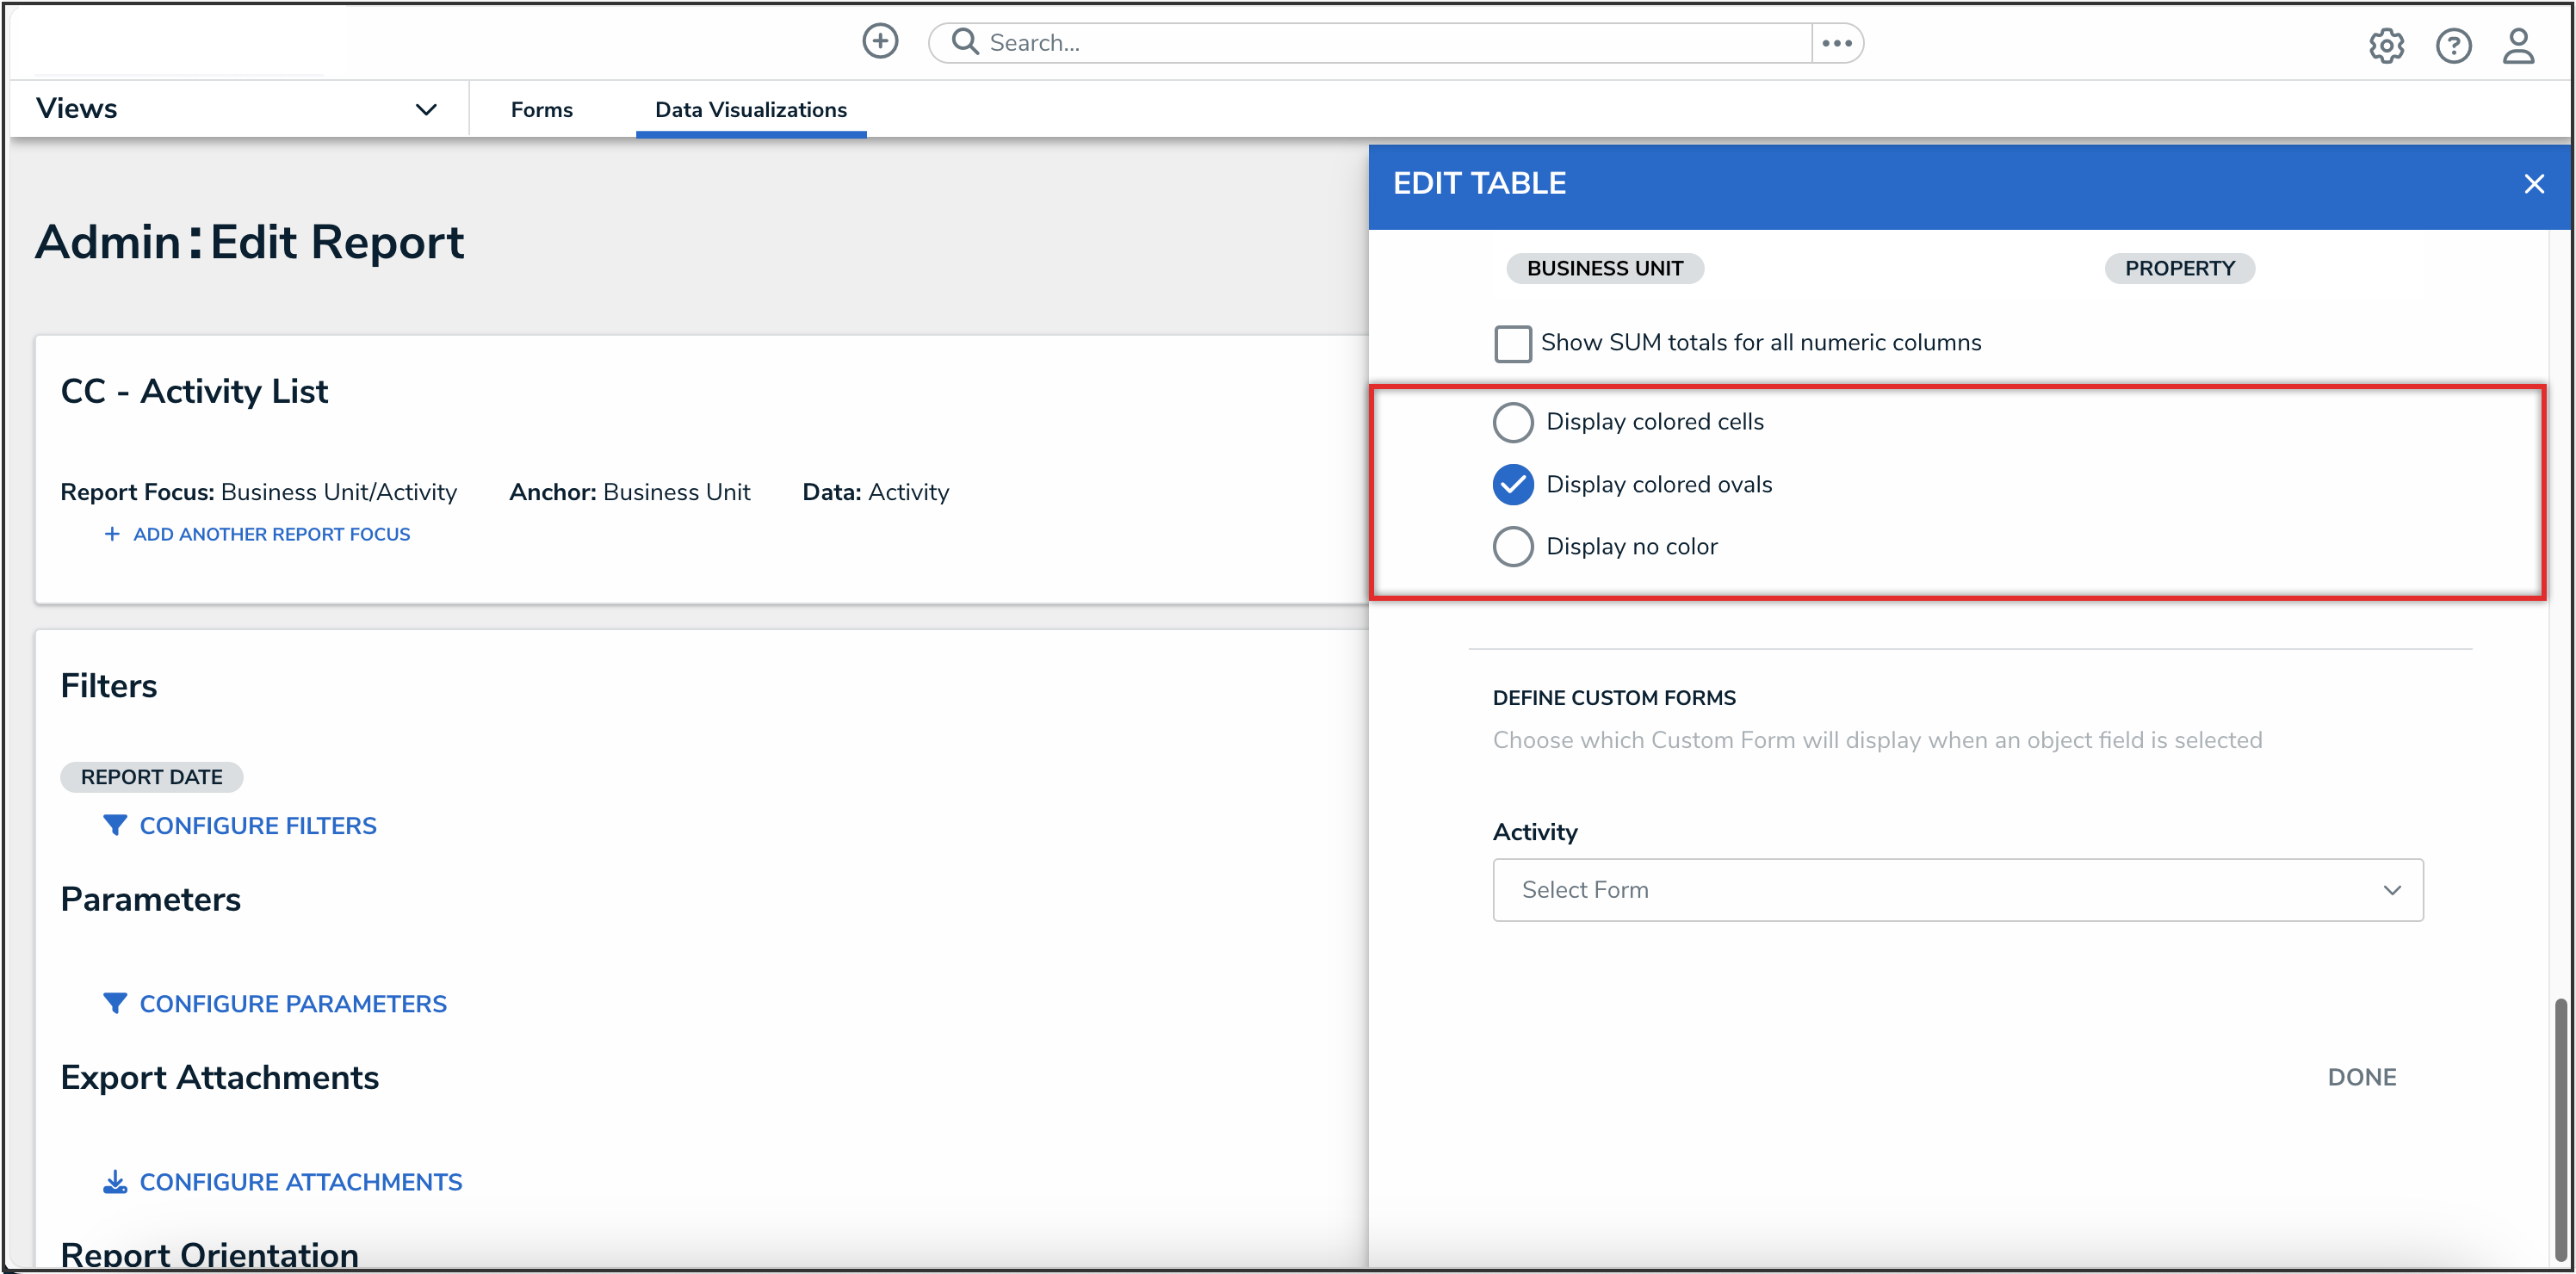Click the Configure Attachments download icon
The height and width of the screenshot is (1274, 2576).
(x=115, y=1182)
